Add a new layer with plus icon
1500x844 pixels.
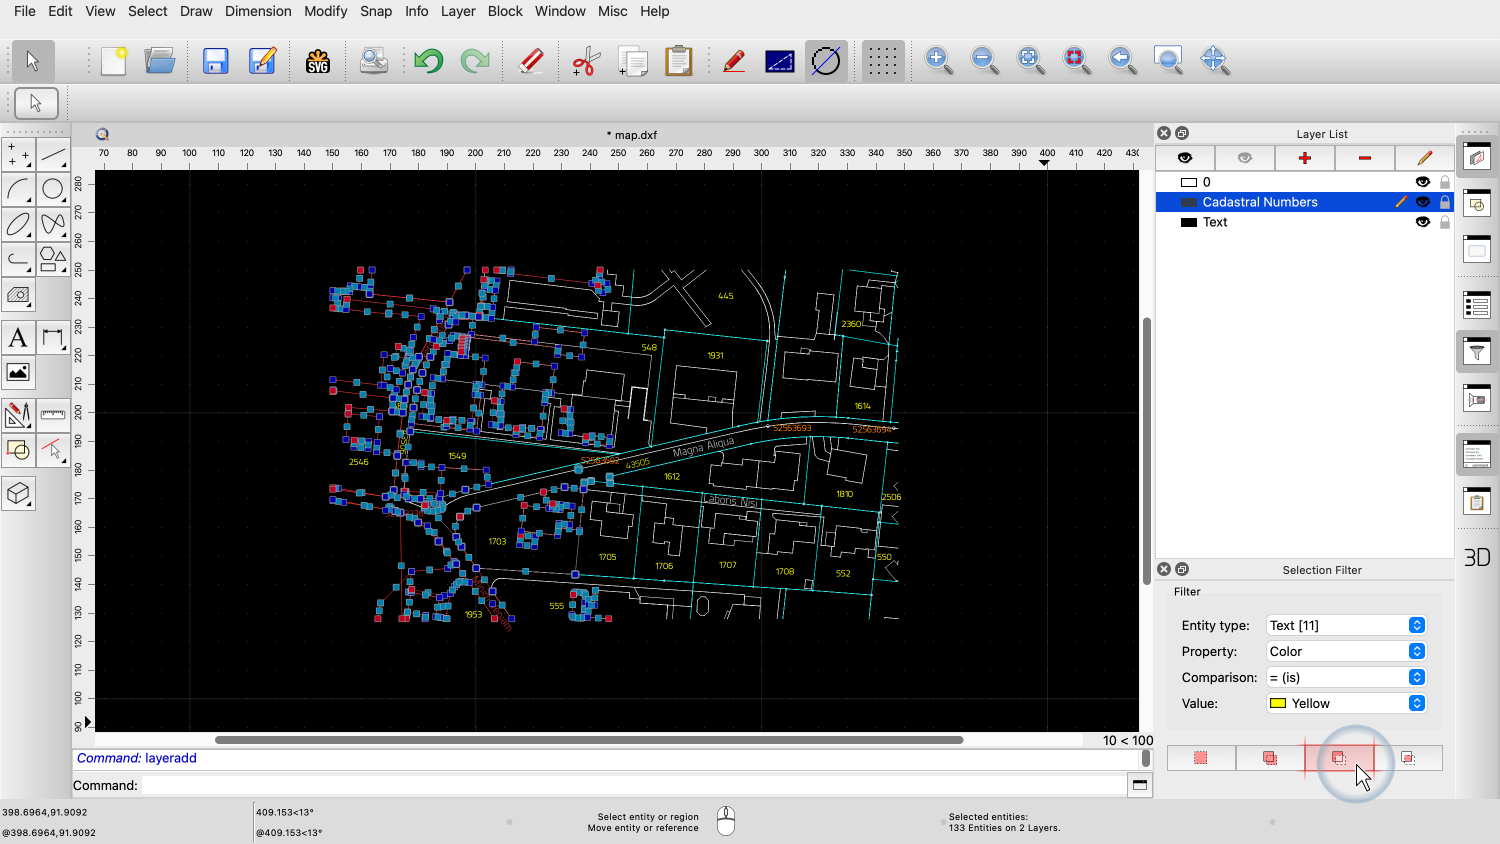[1304, 158]
